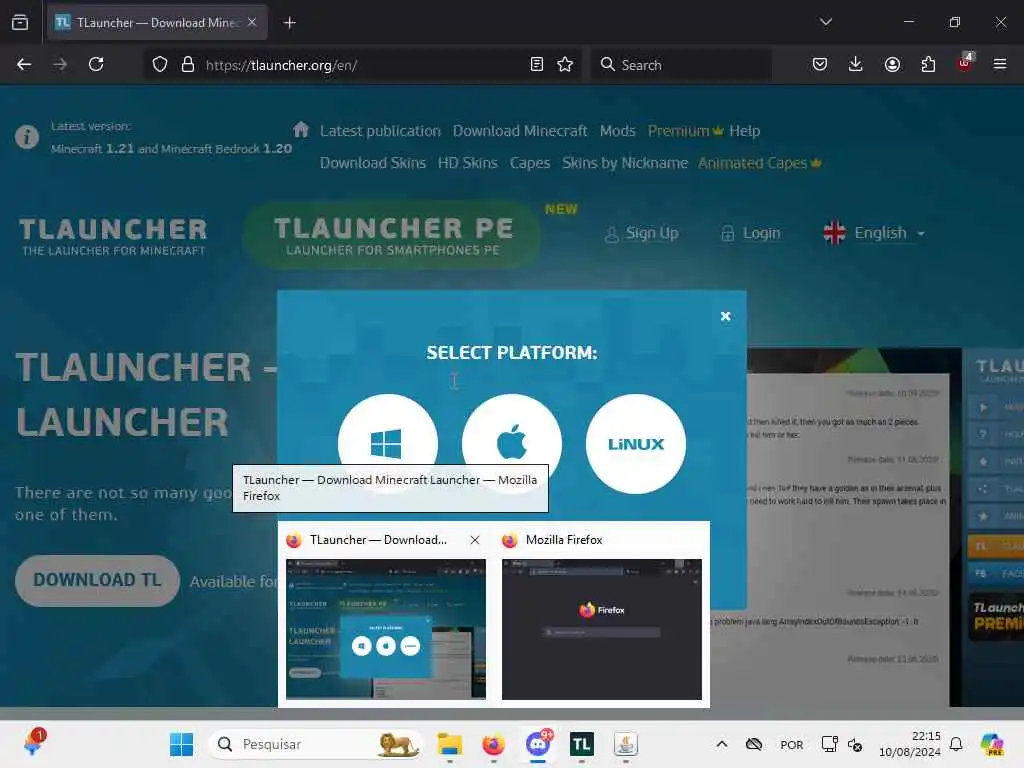This screenshot has width=1024, height=768.
Task: Open Firefox application menu
Action: coord(1000,64)
